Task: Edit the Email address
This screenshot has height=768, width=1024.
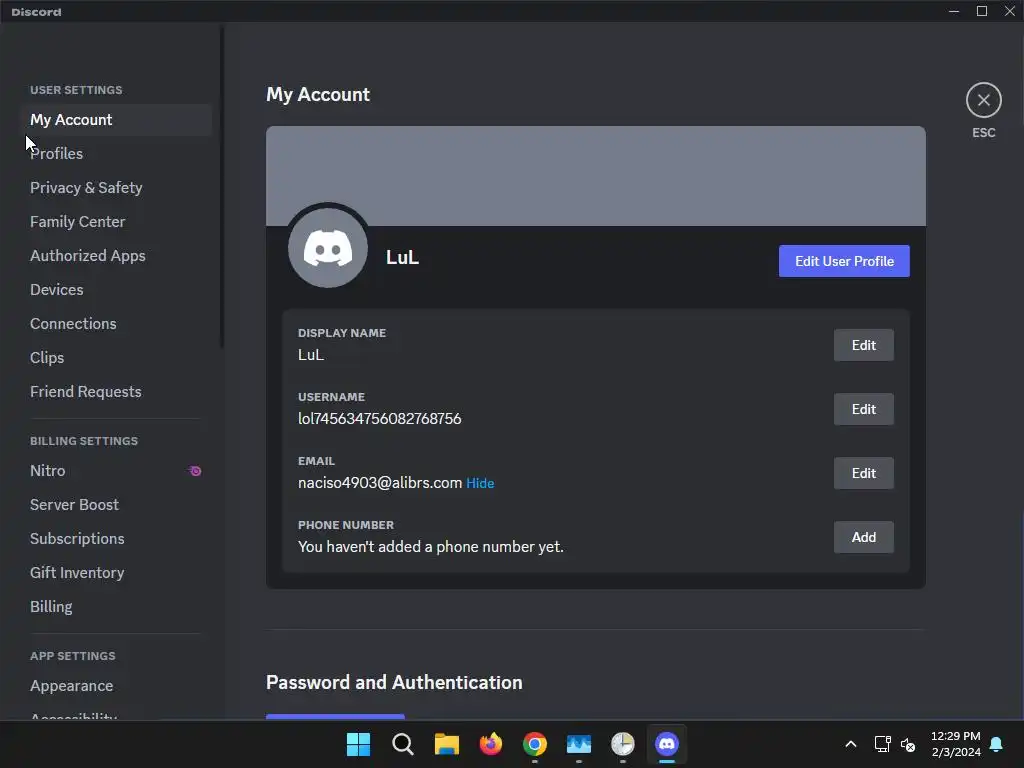Action: [x=863, y=473]
